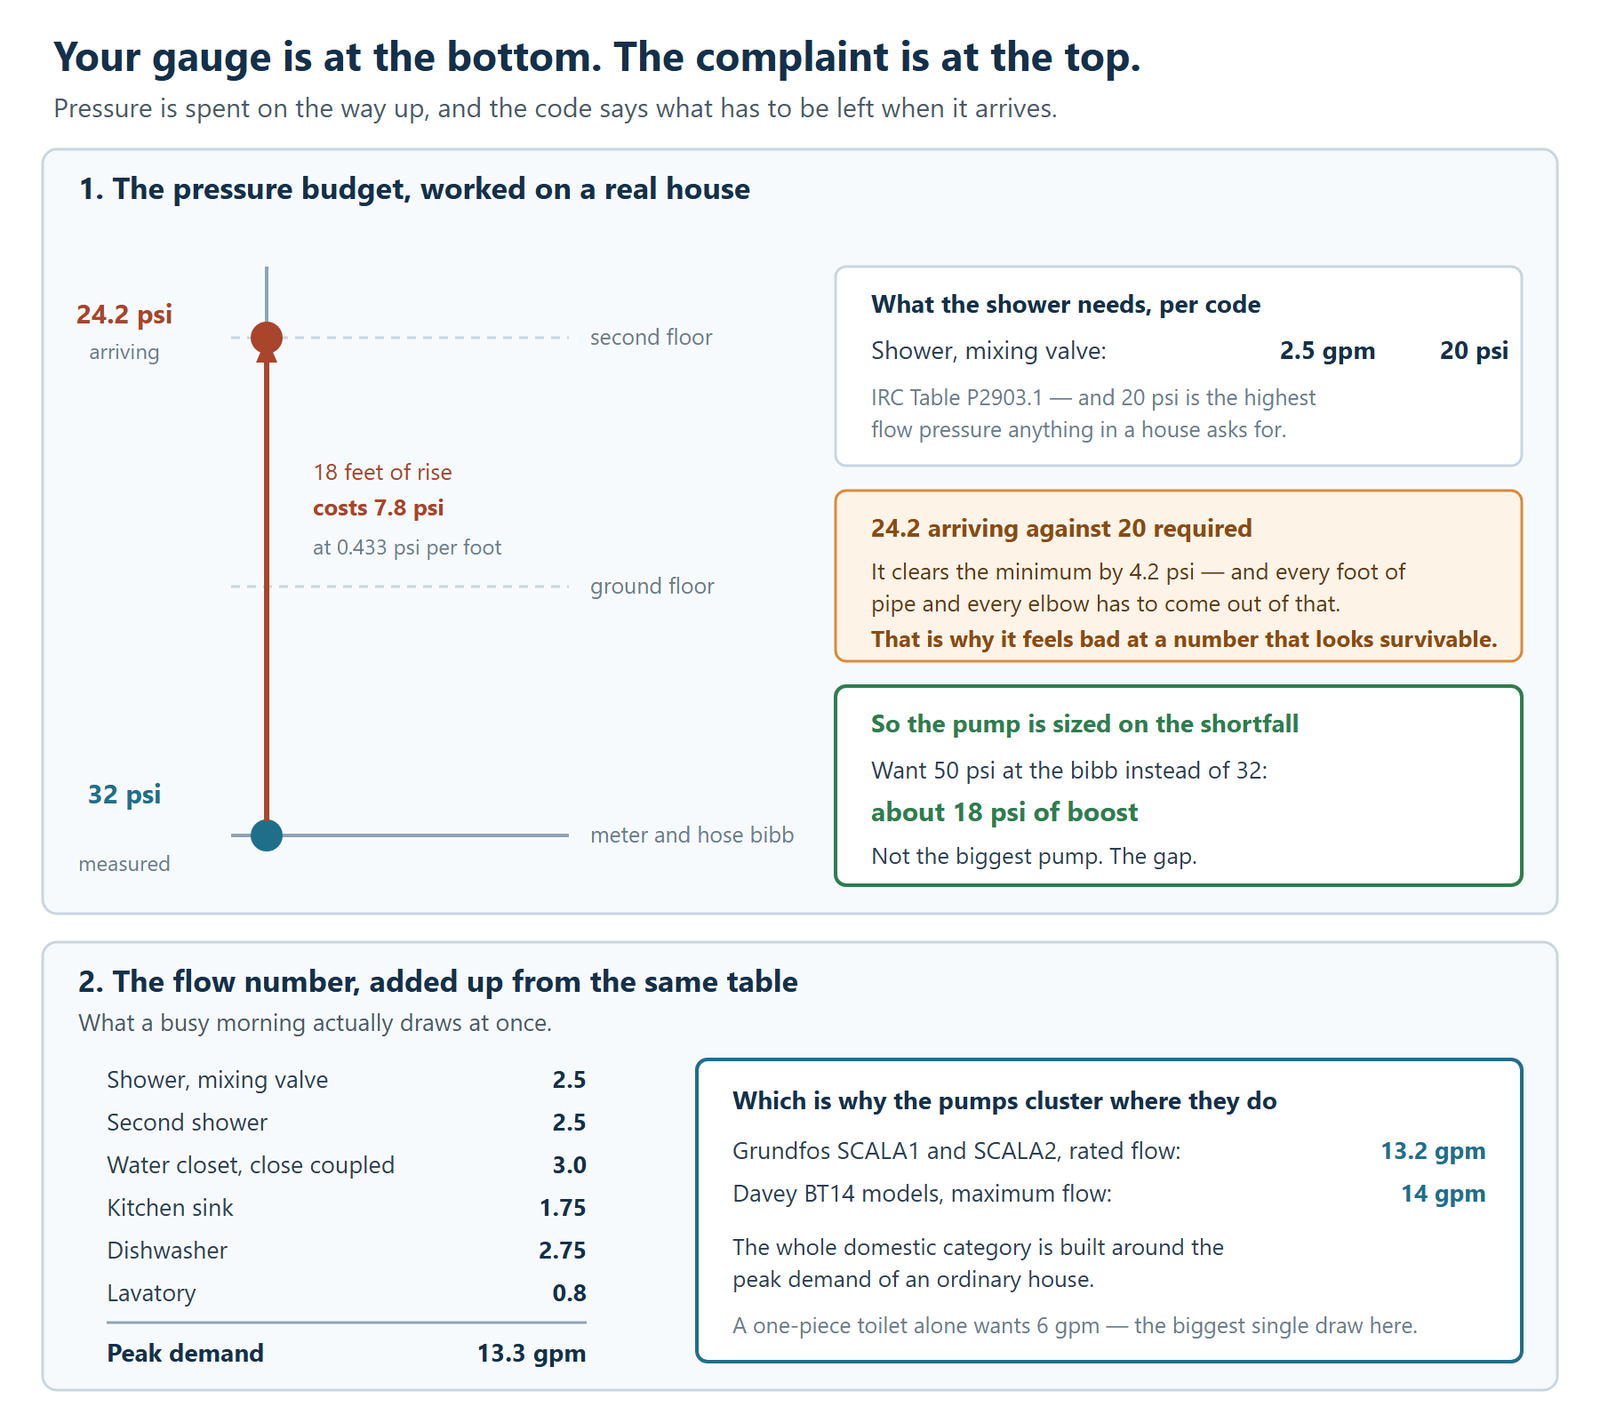
Task: Select the Water closet, close coupled row
Action: (346, 1165)
